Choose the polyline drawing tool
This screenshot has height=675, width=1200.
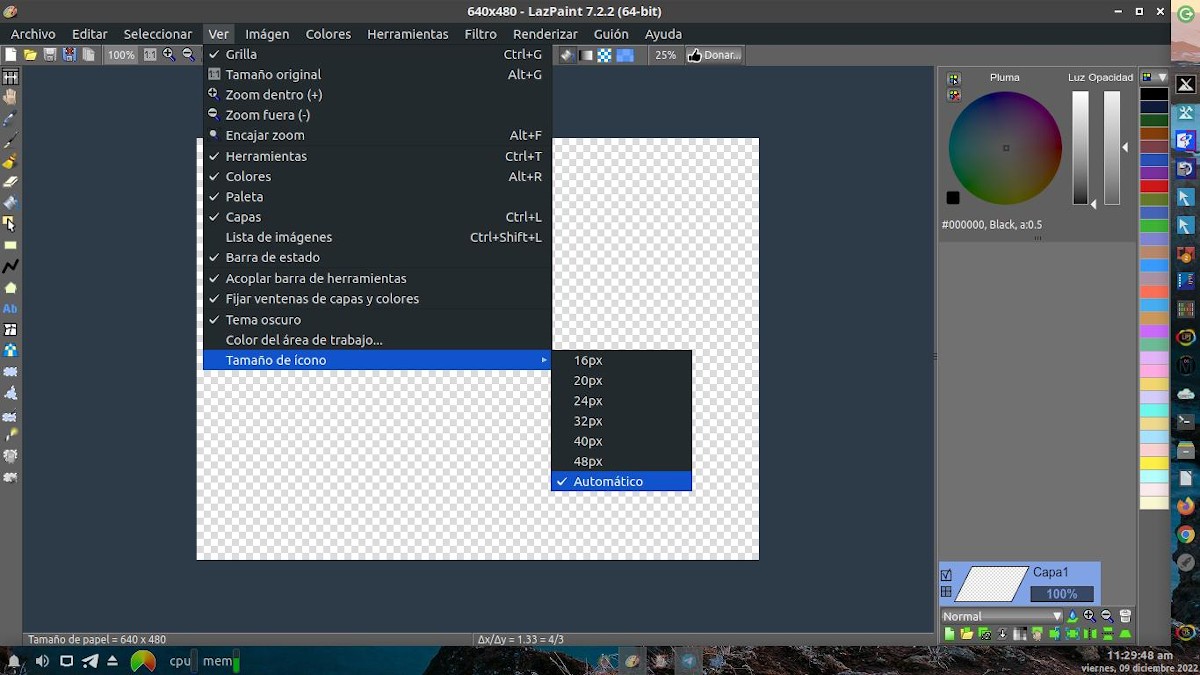click(10, 266)
